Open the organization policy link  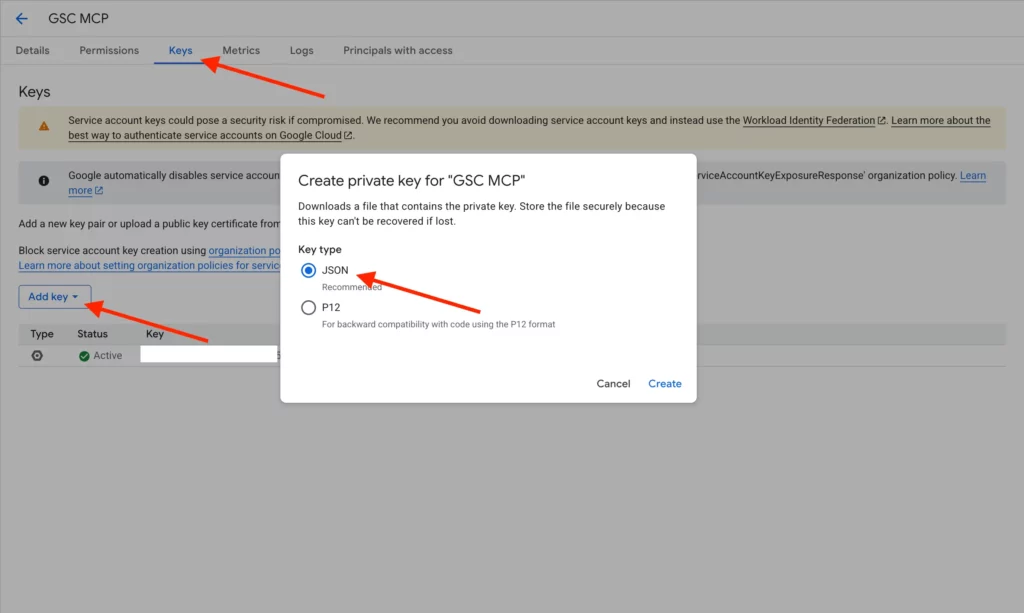click(244, 251)
